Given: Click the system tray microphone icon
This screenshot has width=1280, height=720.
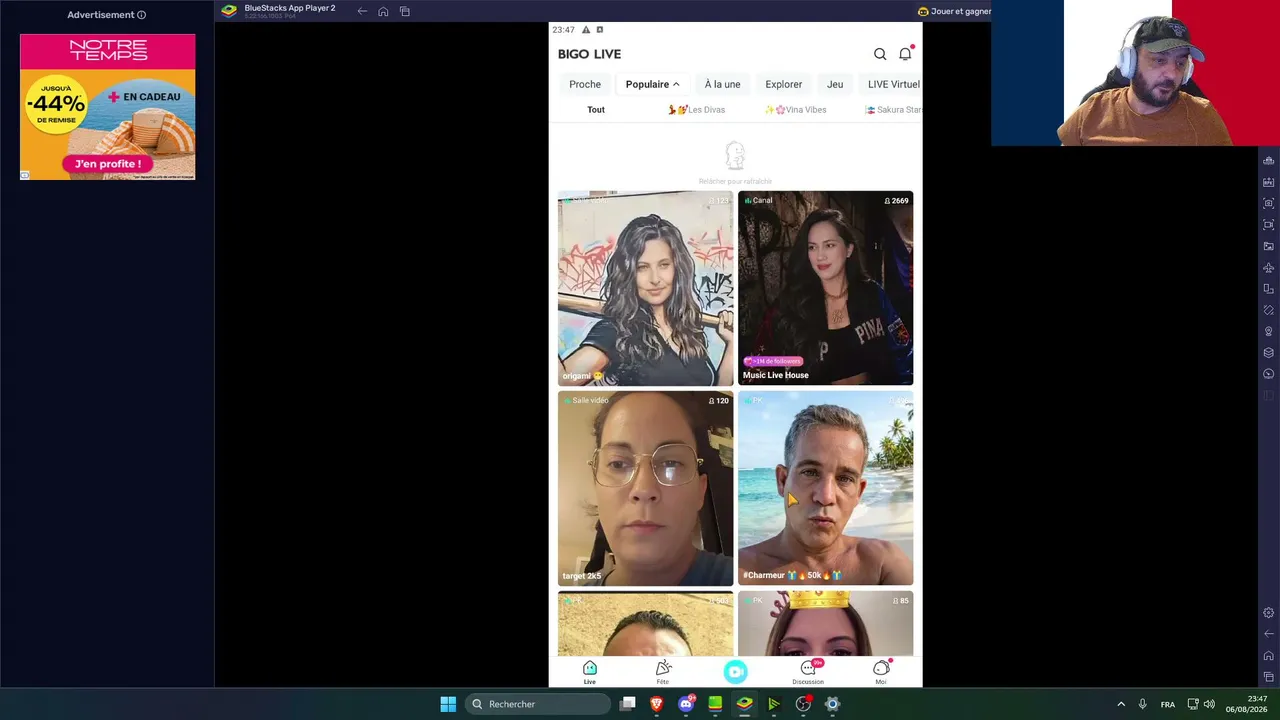Looking at the screenshot, I should (1143, 704).
